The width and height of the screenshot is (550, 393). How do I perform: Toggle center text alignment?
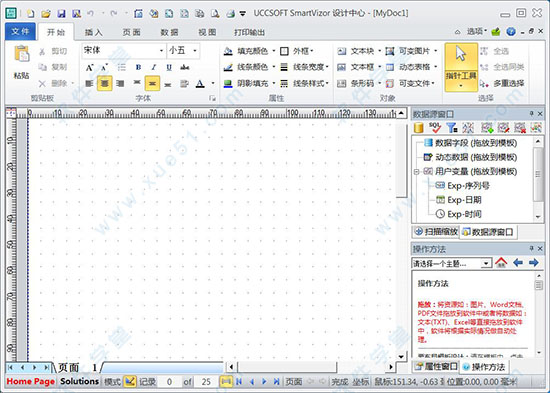click(x=105, y=84)
